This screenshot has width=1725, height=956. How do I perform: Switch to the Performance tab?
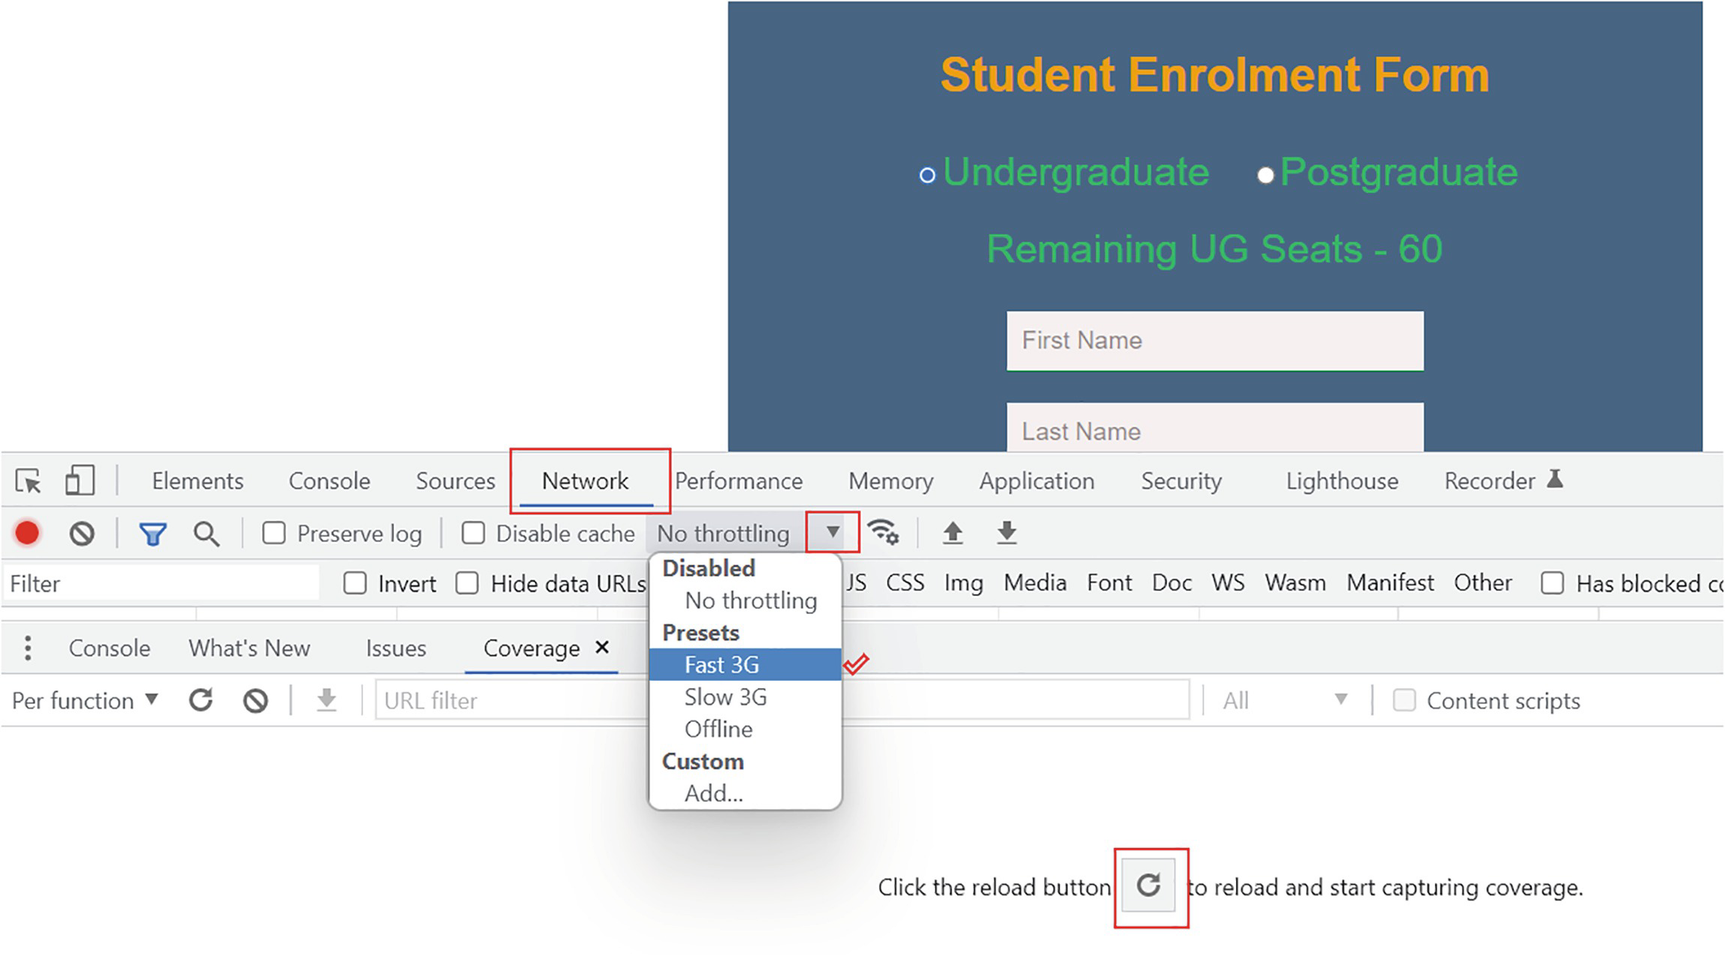click(738, 481)
